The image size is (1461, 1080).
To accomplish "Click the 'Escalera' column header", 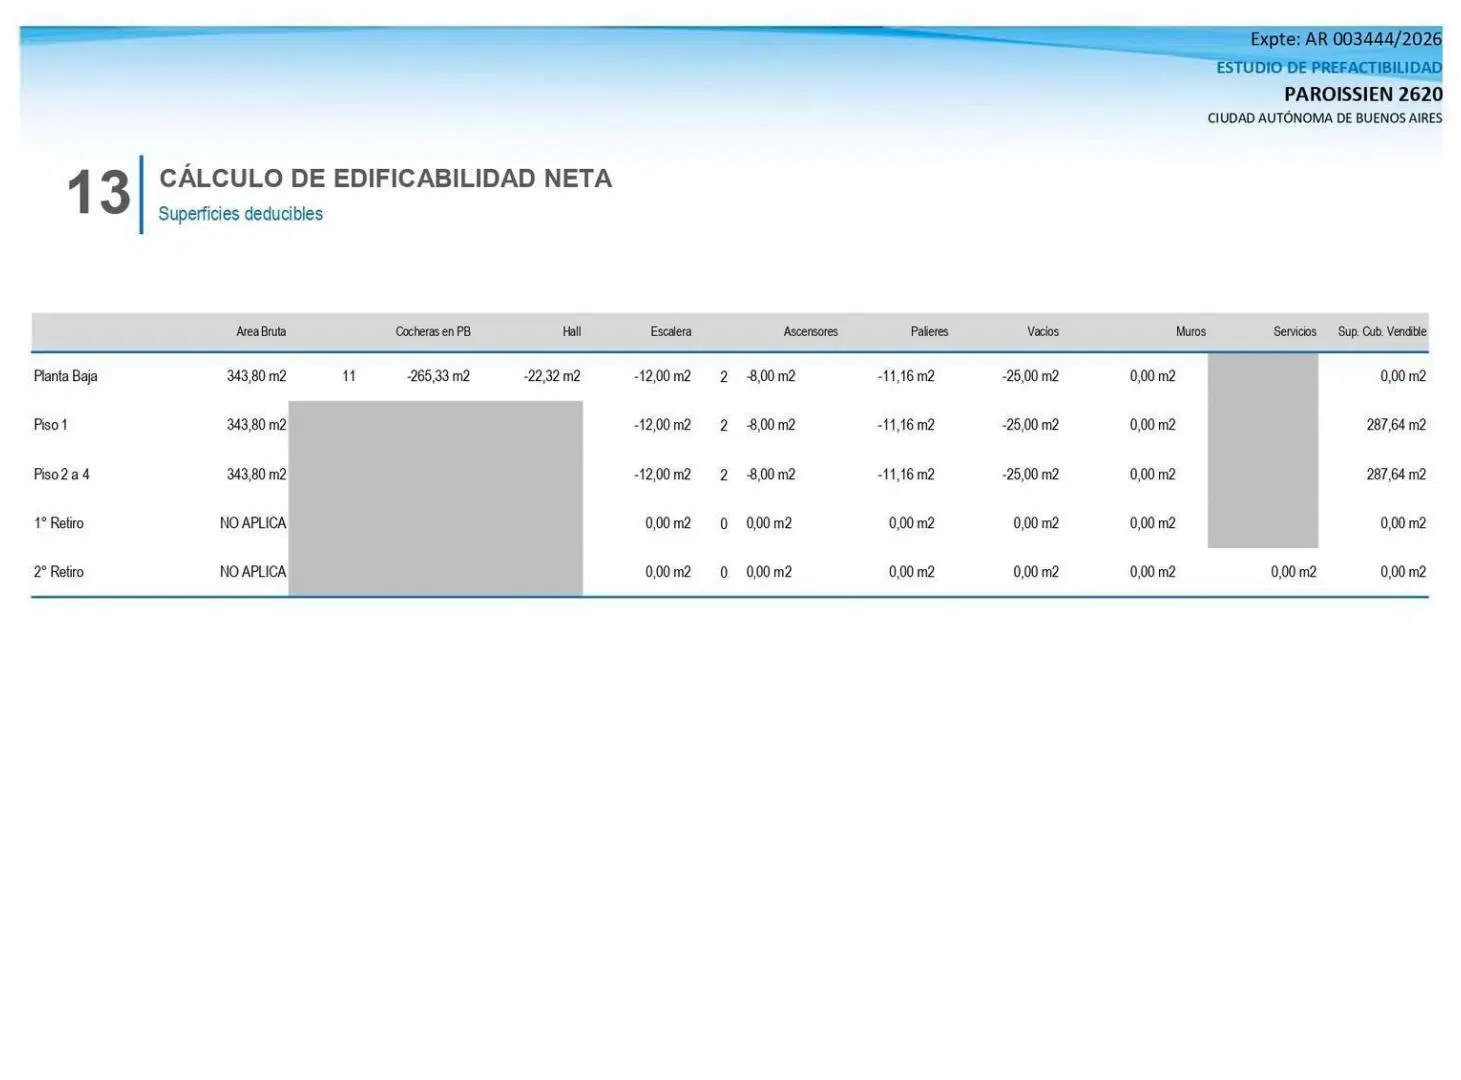I will coord(671,332).
